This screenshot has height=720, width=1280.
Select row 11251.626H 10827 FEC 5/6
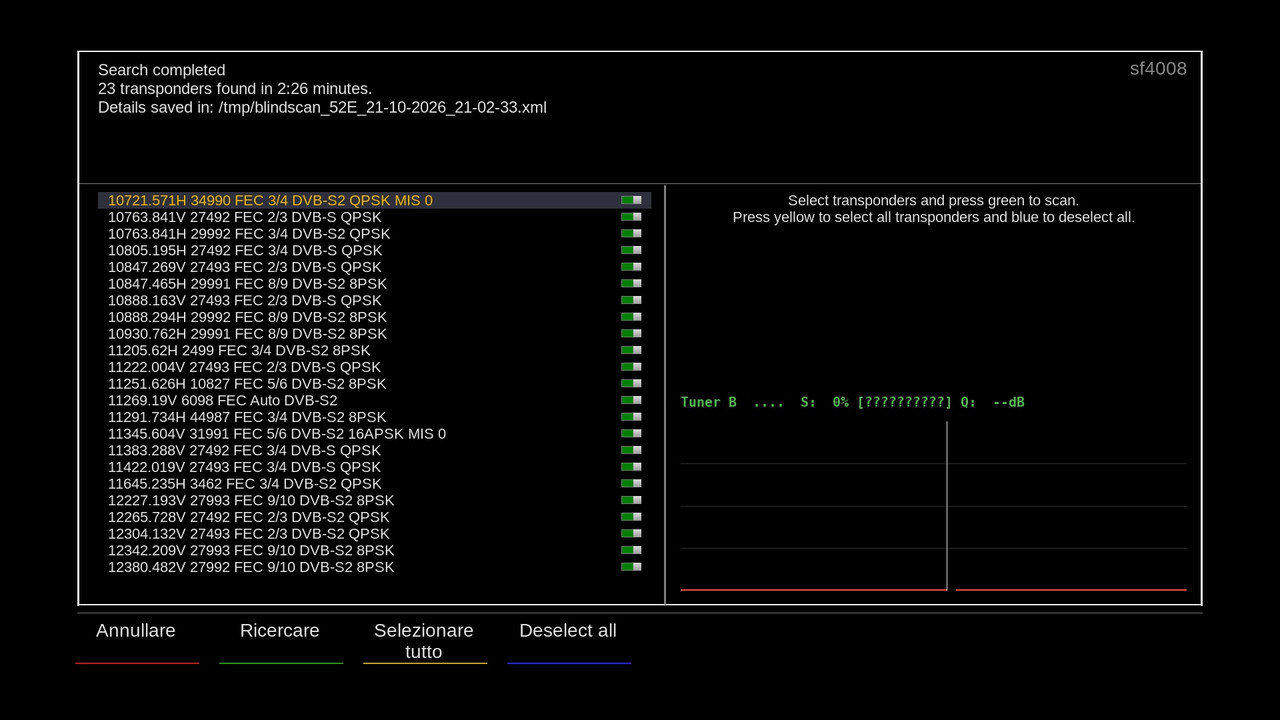375,384
